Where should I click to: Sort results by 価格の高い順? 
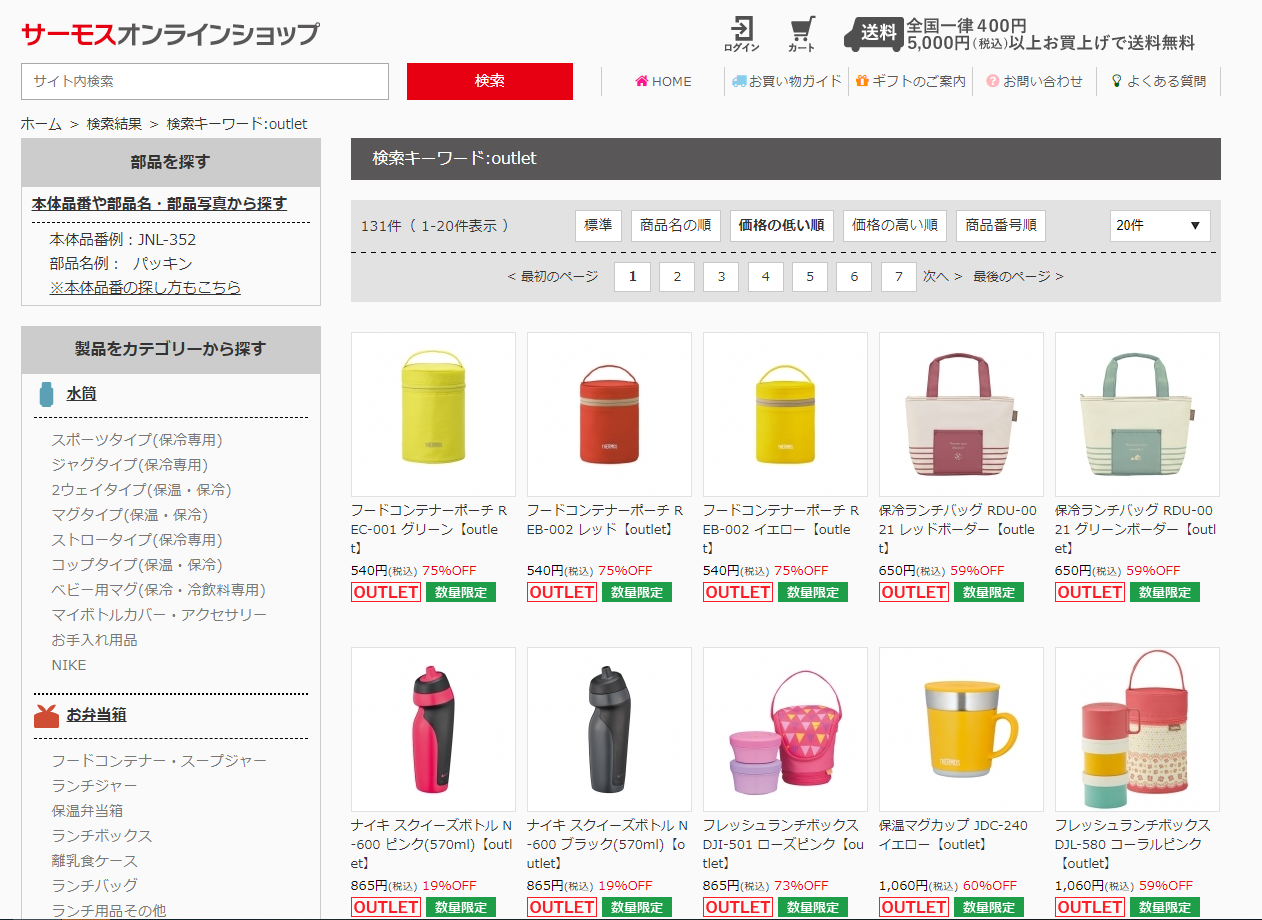tap(895, 226)
